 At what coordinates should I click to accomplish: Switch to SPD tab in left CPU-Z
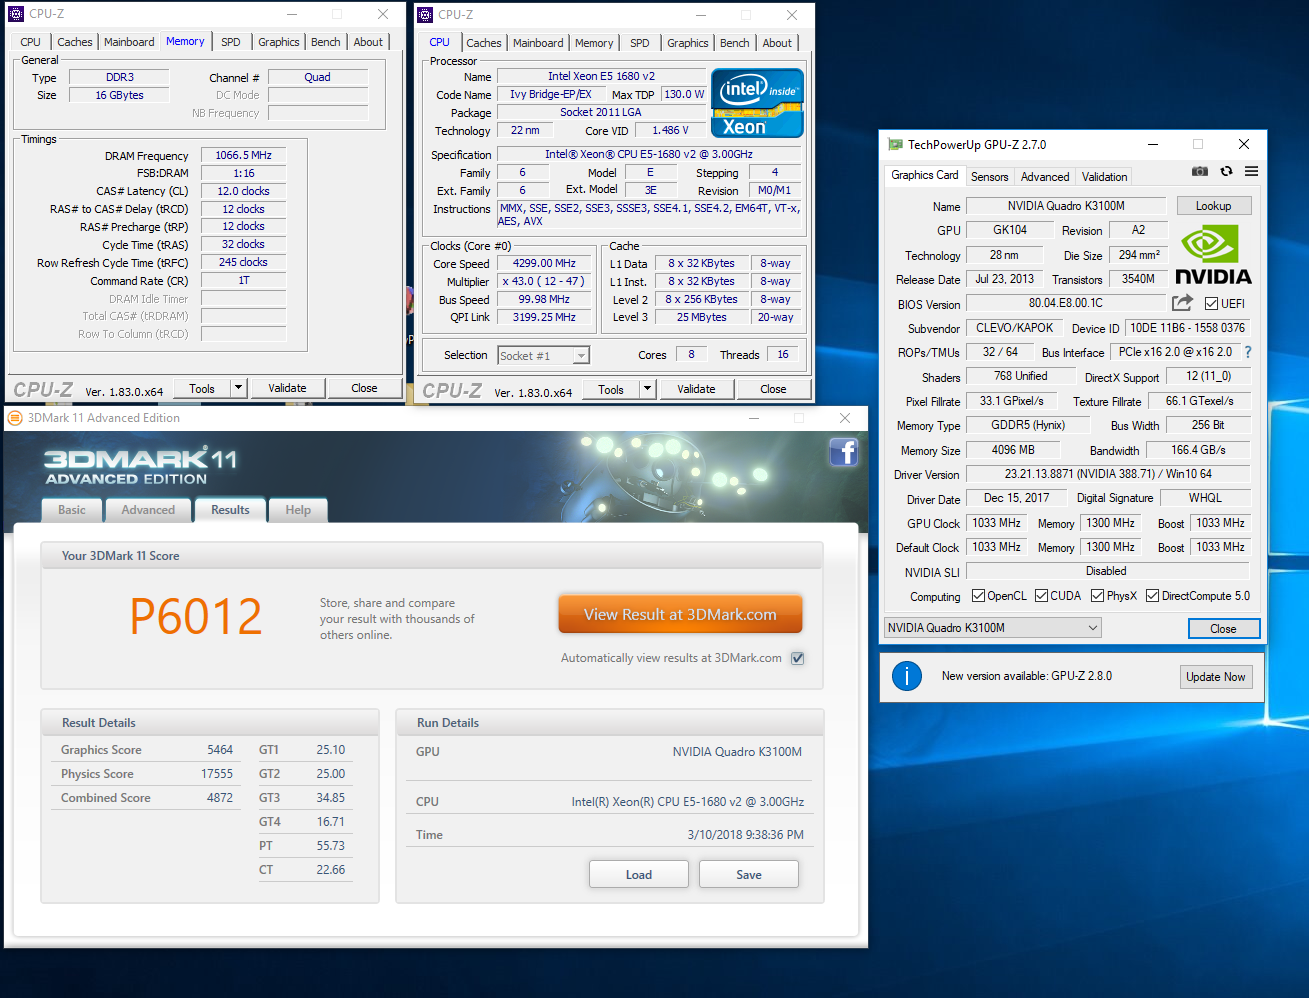tap(231, 42)
